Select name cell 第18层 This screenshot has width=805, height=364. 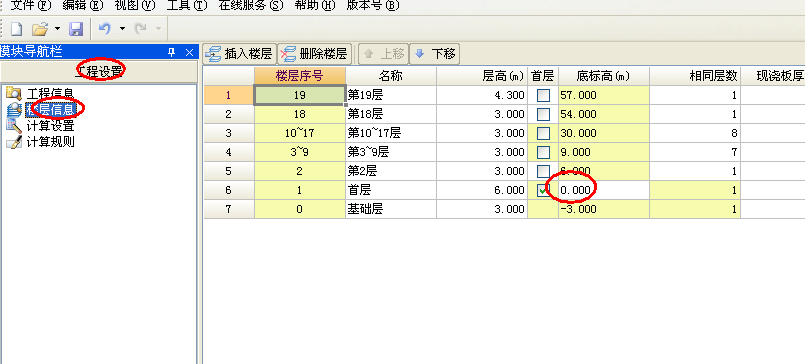(x=391, y=114)
